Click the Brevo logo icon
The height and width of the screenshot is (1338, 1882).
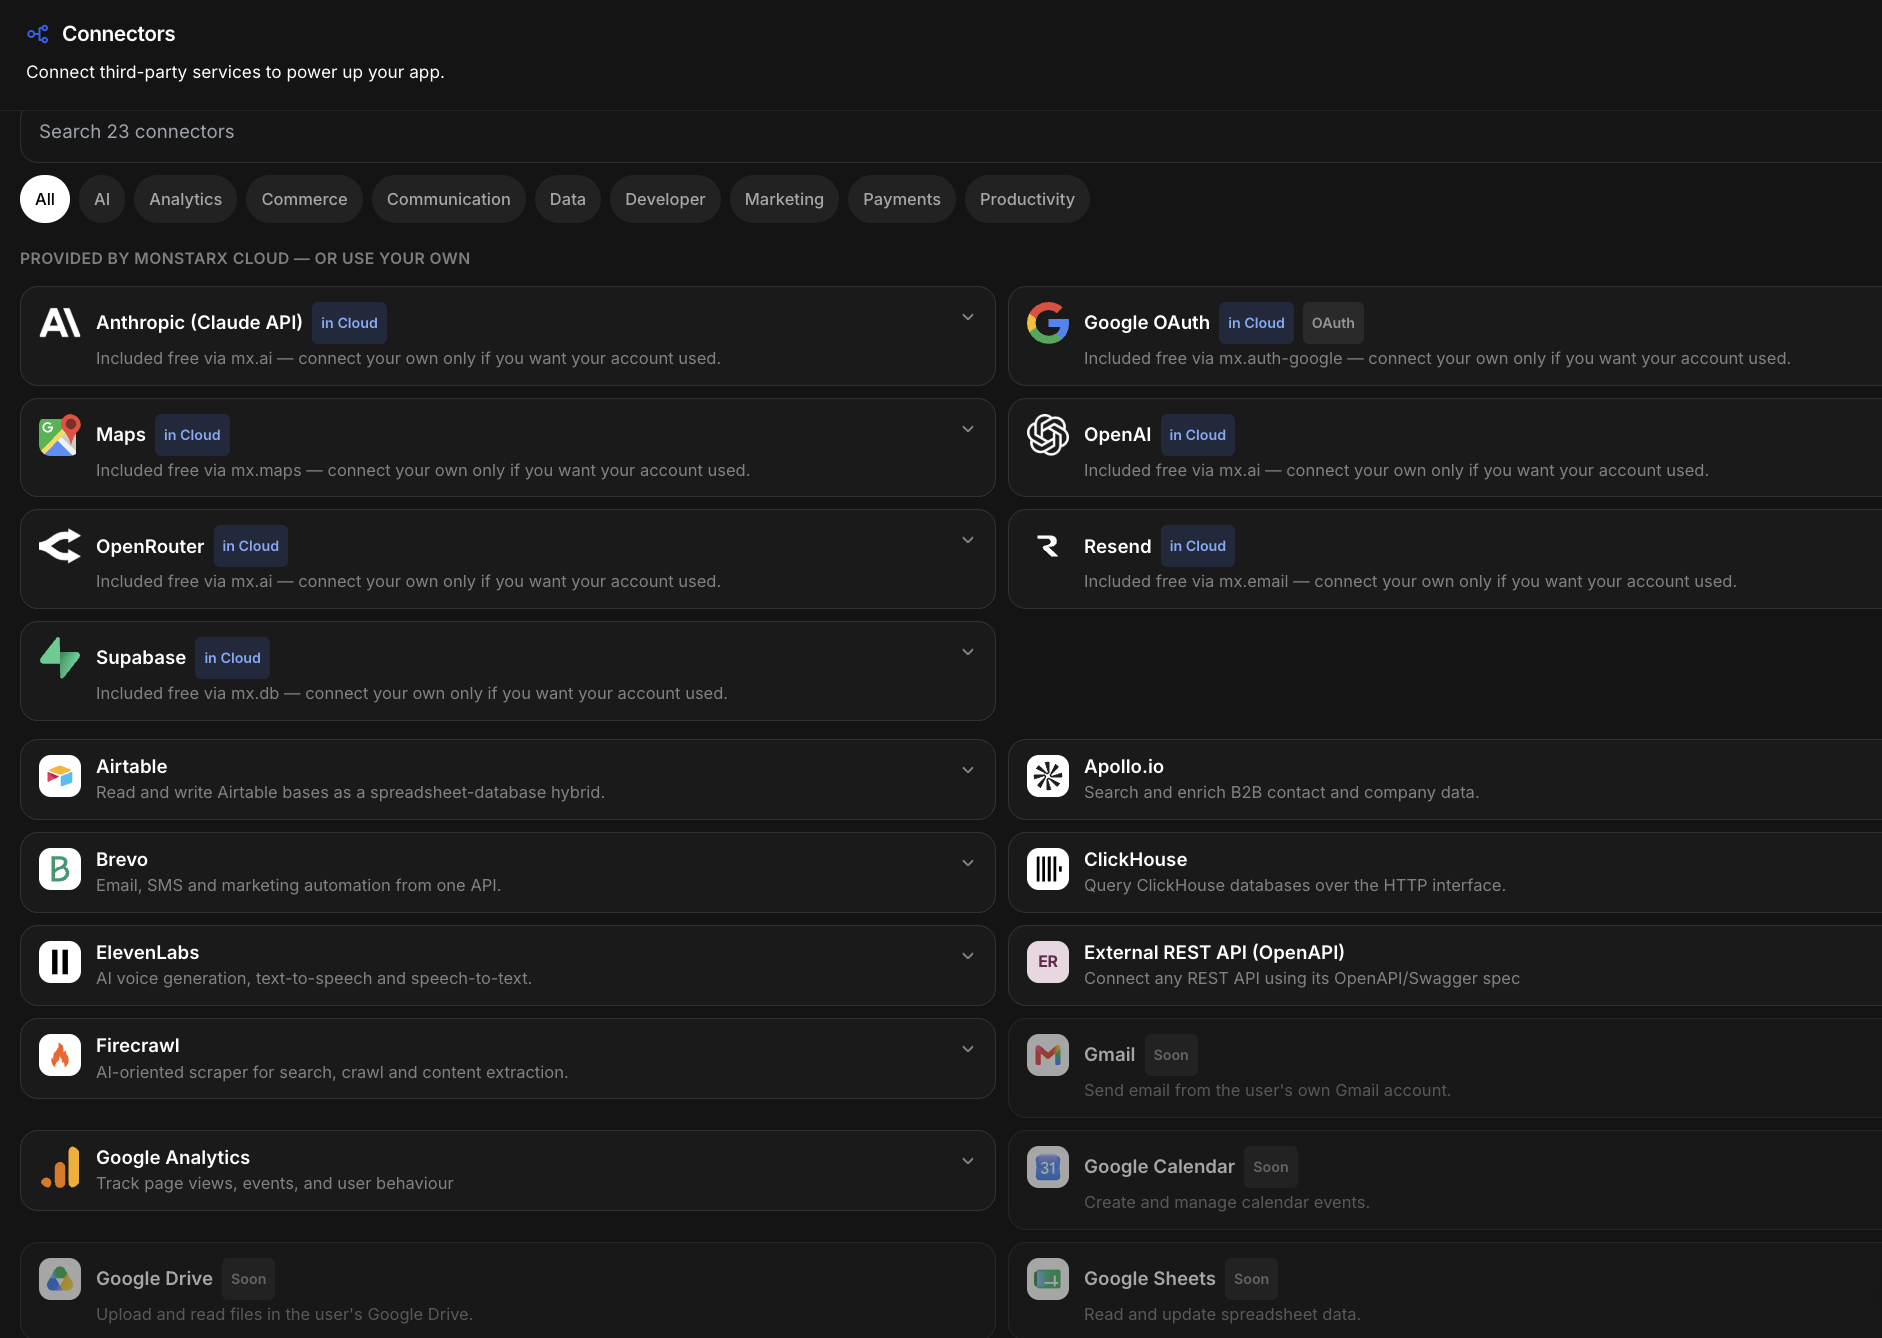(60, 869)
